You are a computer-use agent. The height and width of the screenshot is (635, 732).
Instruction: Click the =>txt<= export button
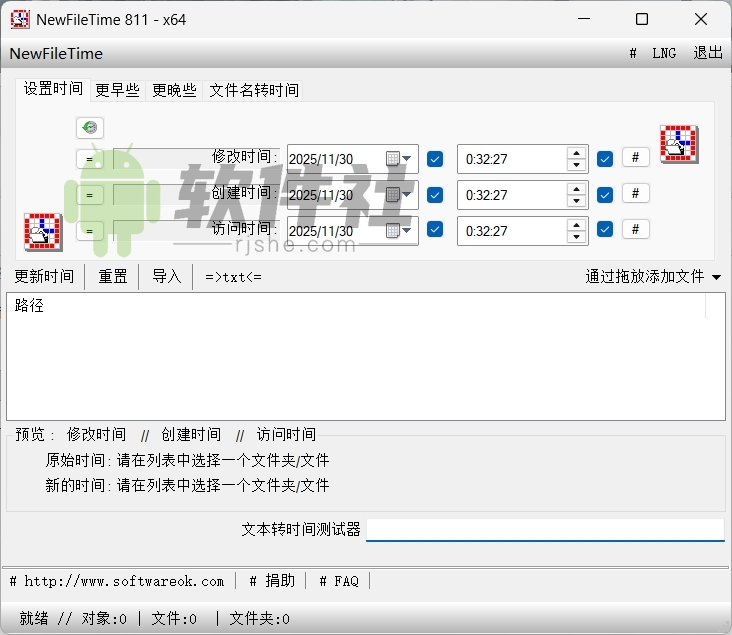(x=233, y=277)
